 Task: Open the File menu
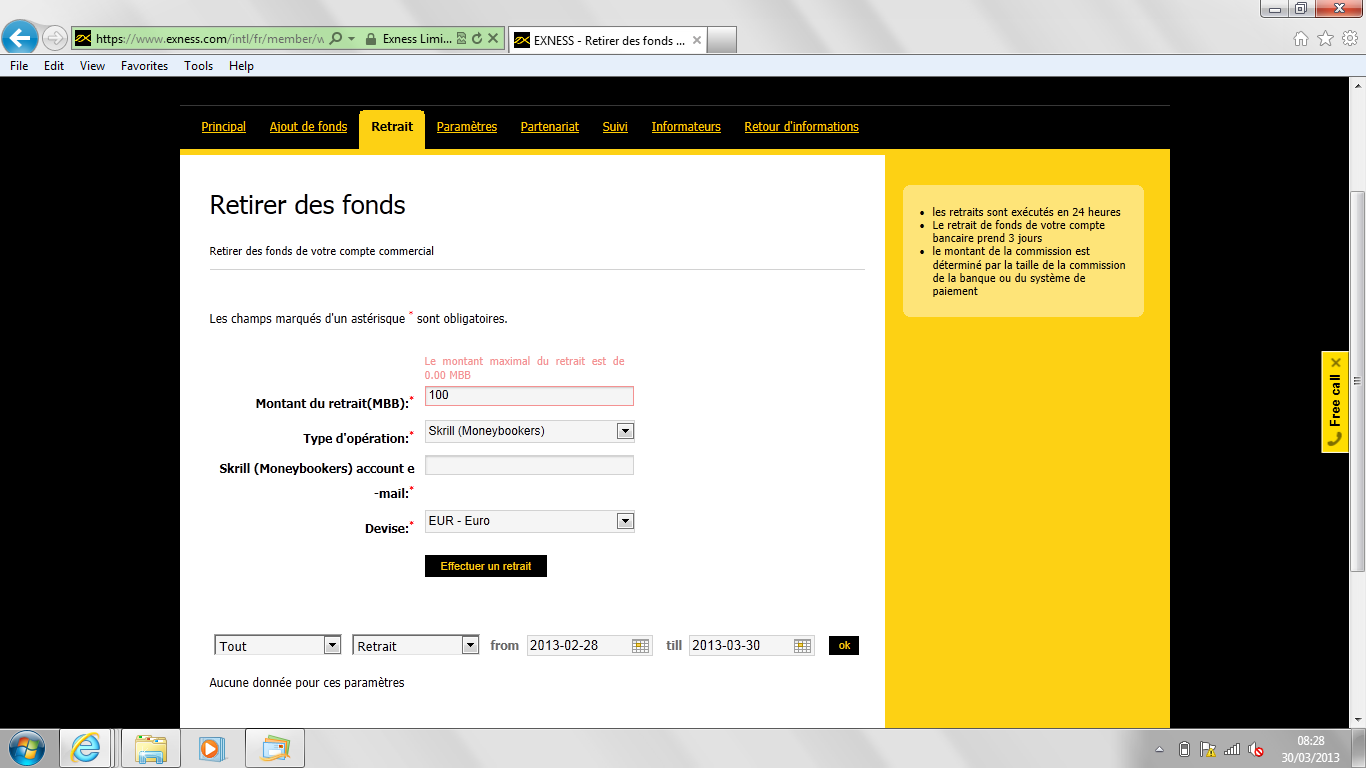19,66
